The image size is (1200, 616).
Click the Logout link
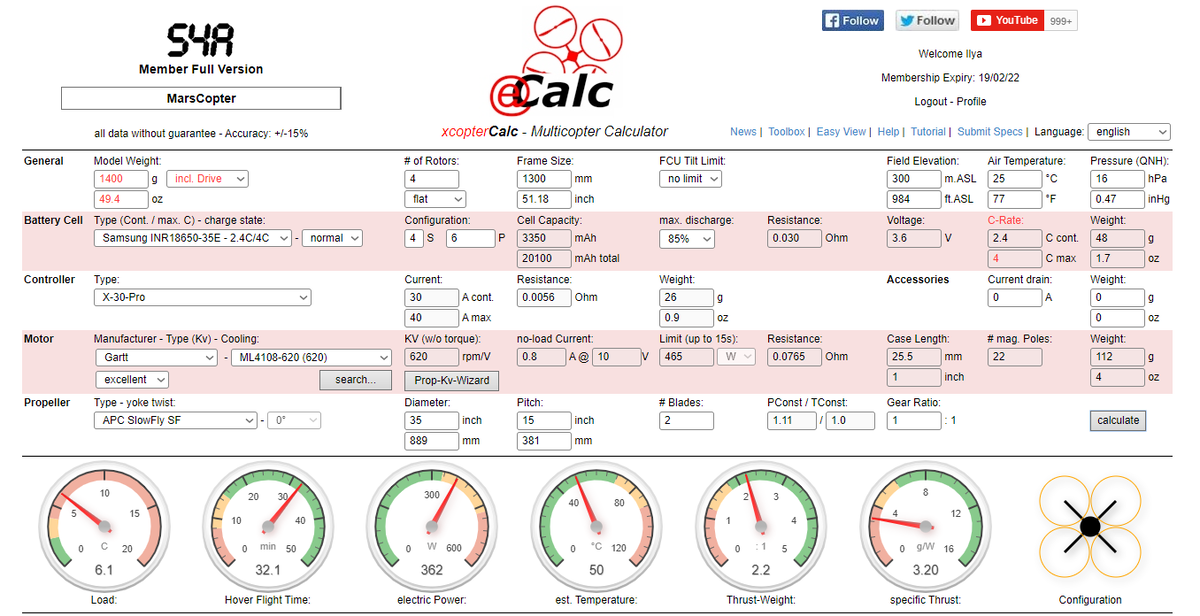pyautogui.click(x=932, y=102)
